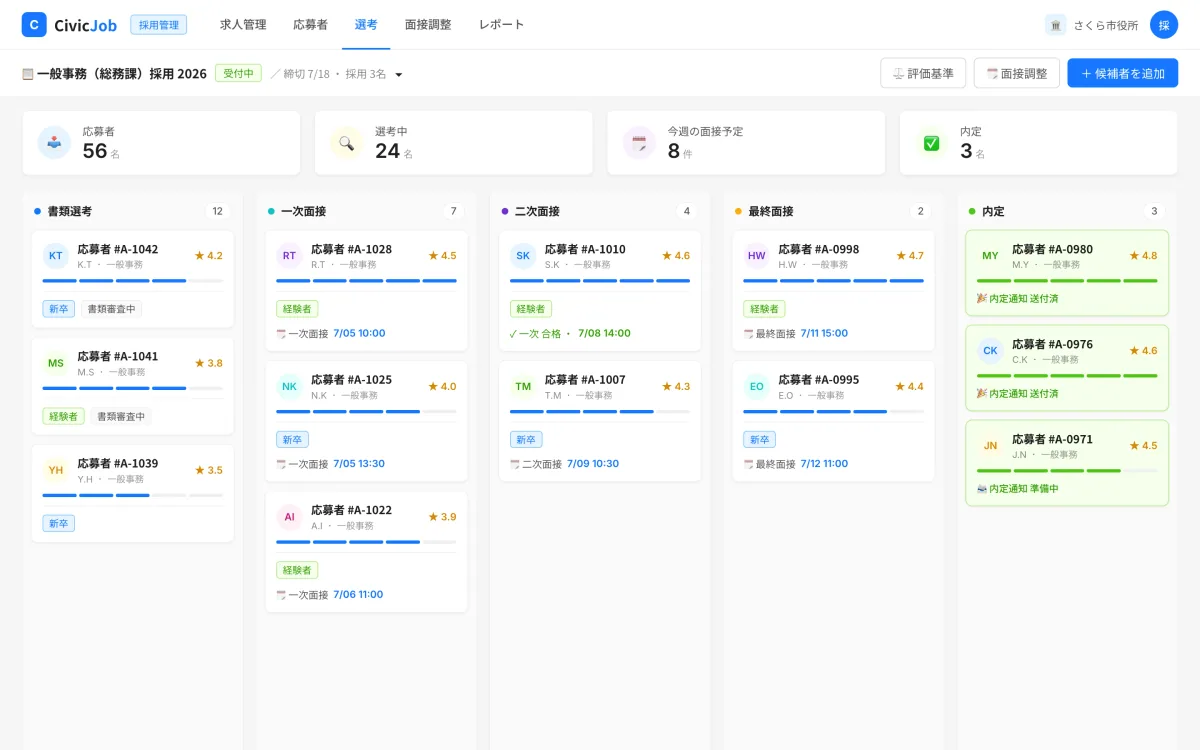Image resolution: width=1200 pixels, height=750 pixels.
Task: Click the 面接調整 toolbar button
Action: coord(1016,73)
